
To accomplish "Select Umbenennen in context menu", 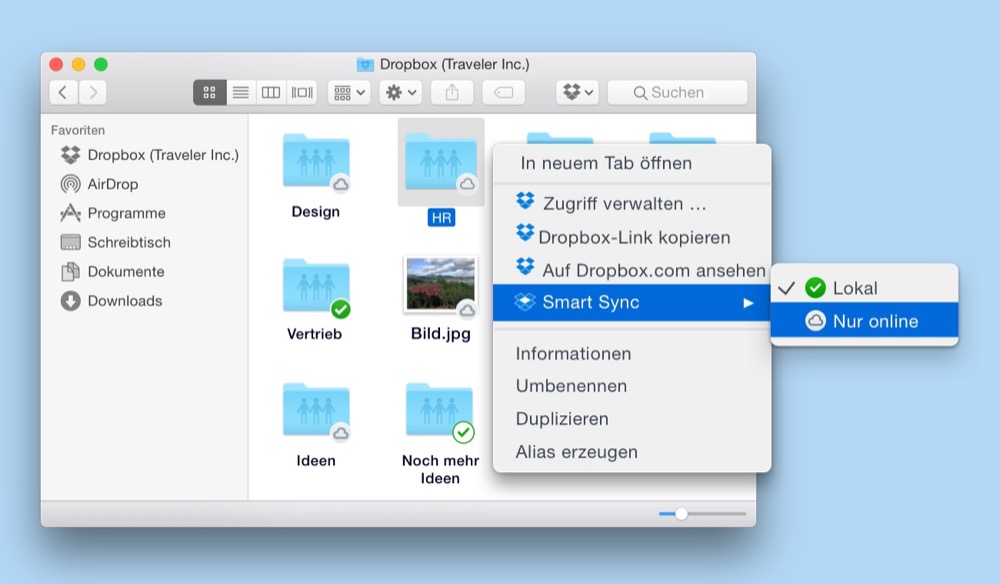I will [571, 386].
